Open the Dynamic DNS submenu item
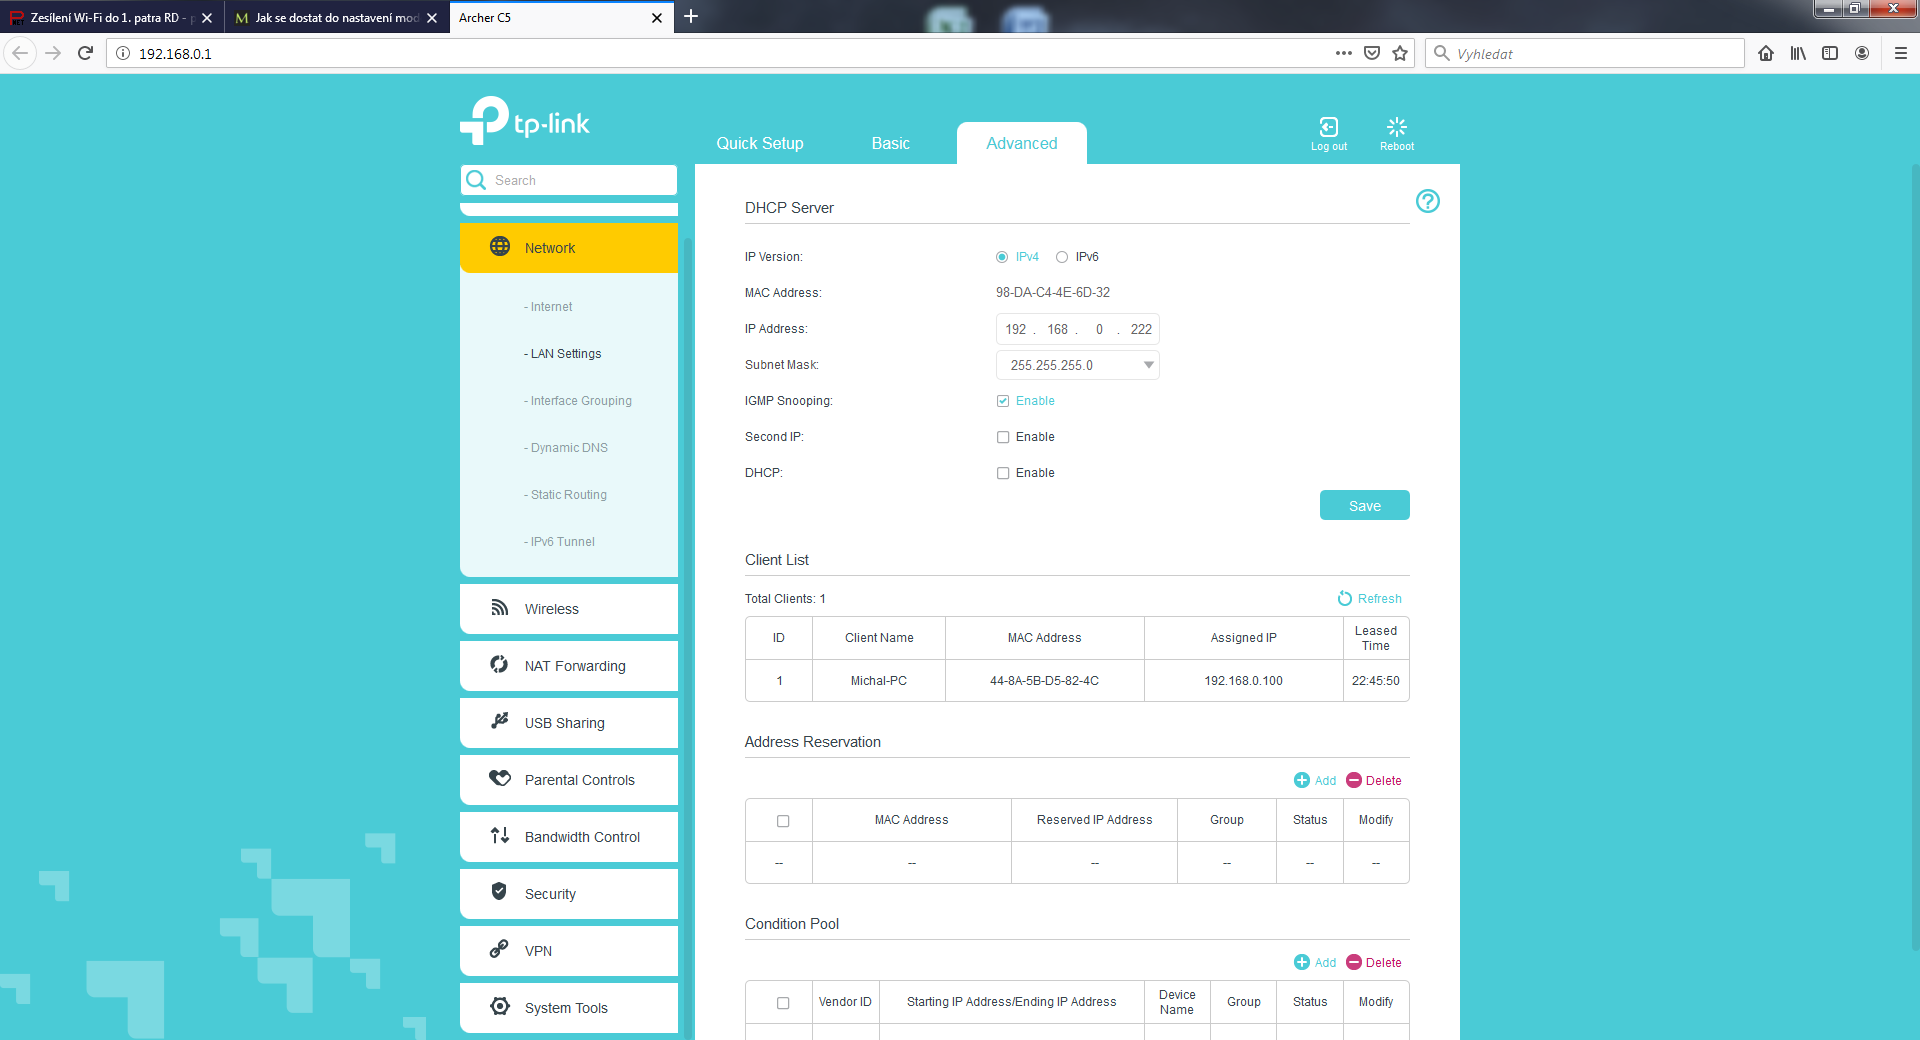This screenshot has width=1920, height=1040. (x=566, y=448)
